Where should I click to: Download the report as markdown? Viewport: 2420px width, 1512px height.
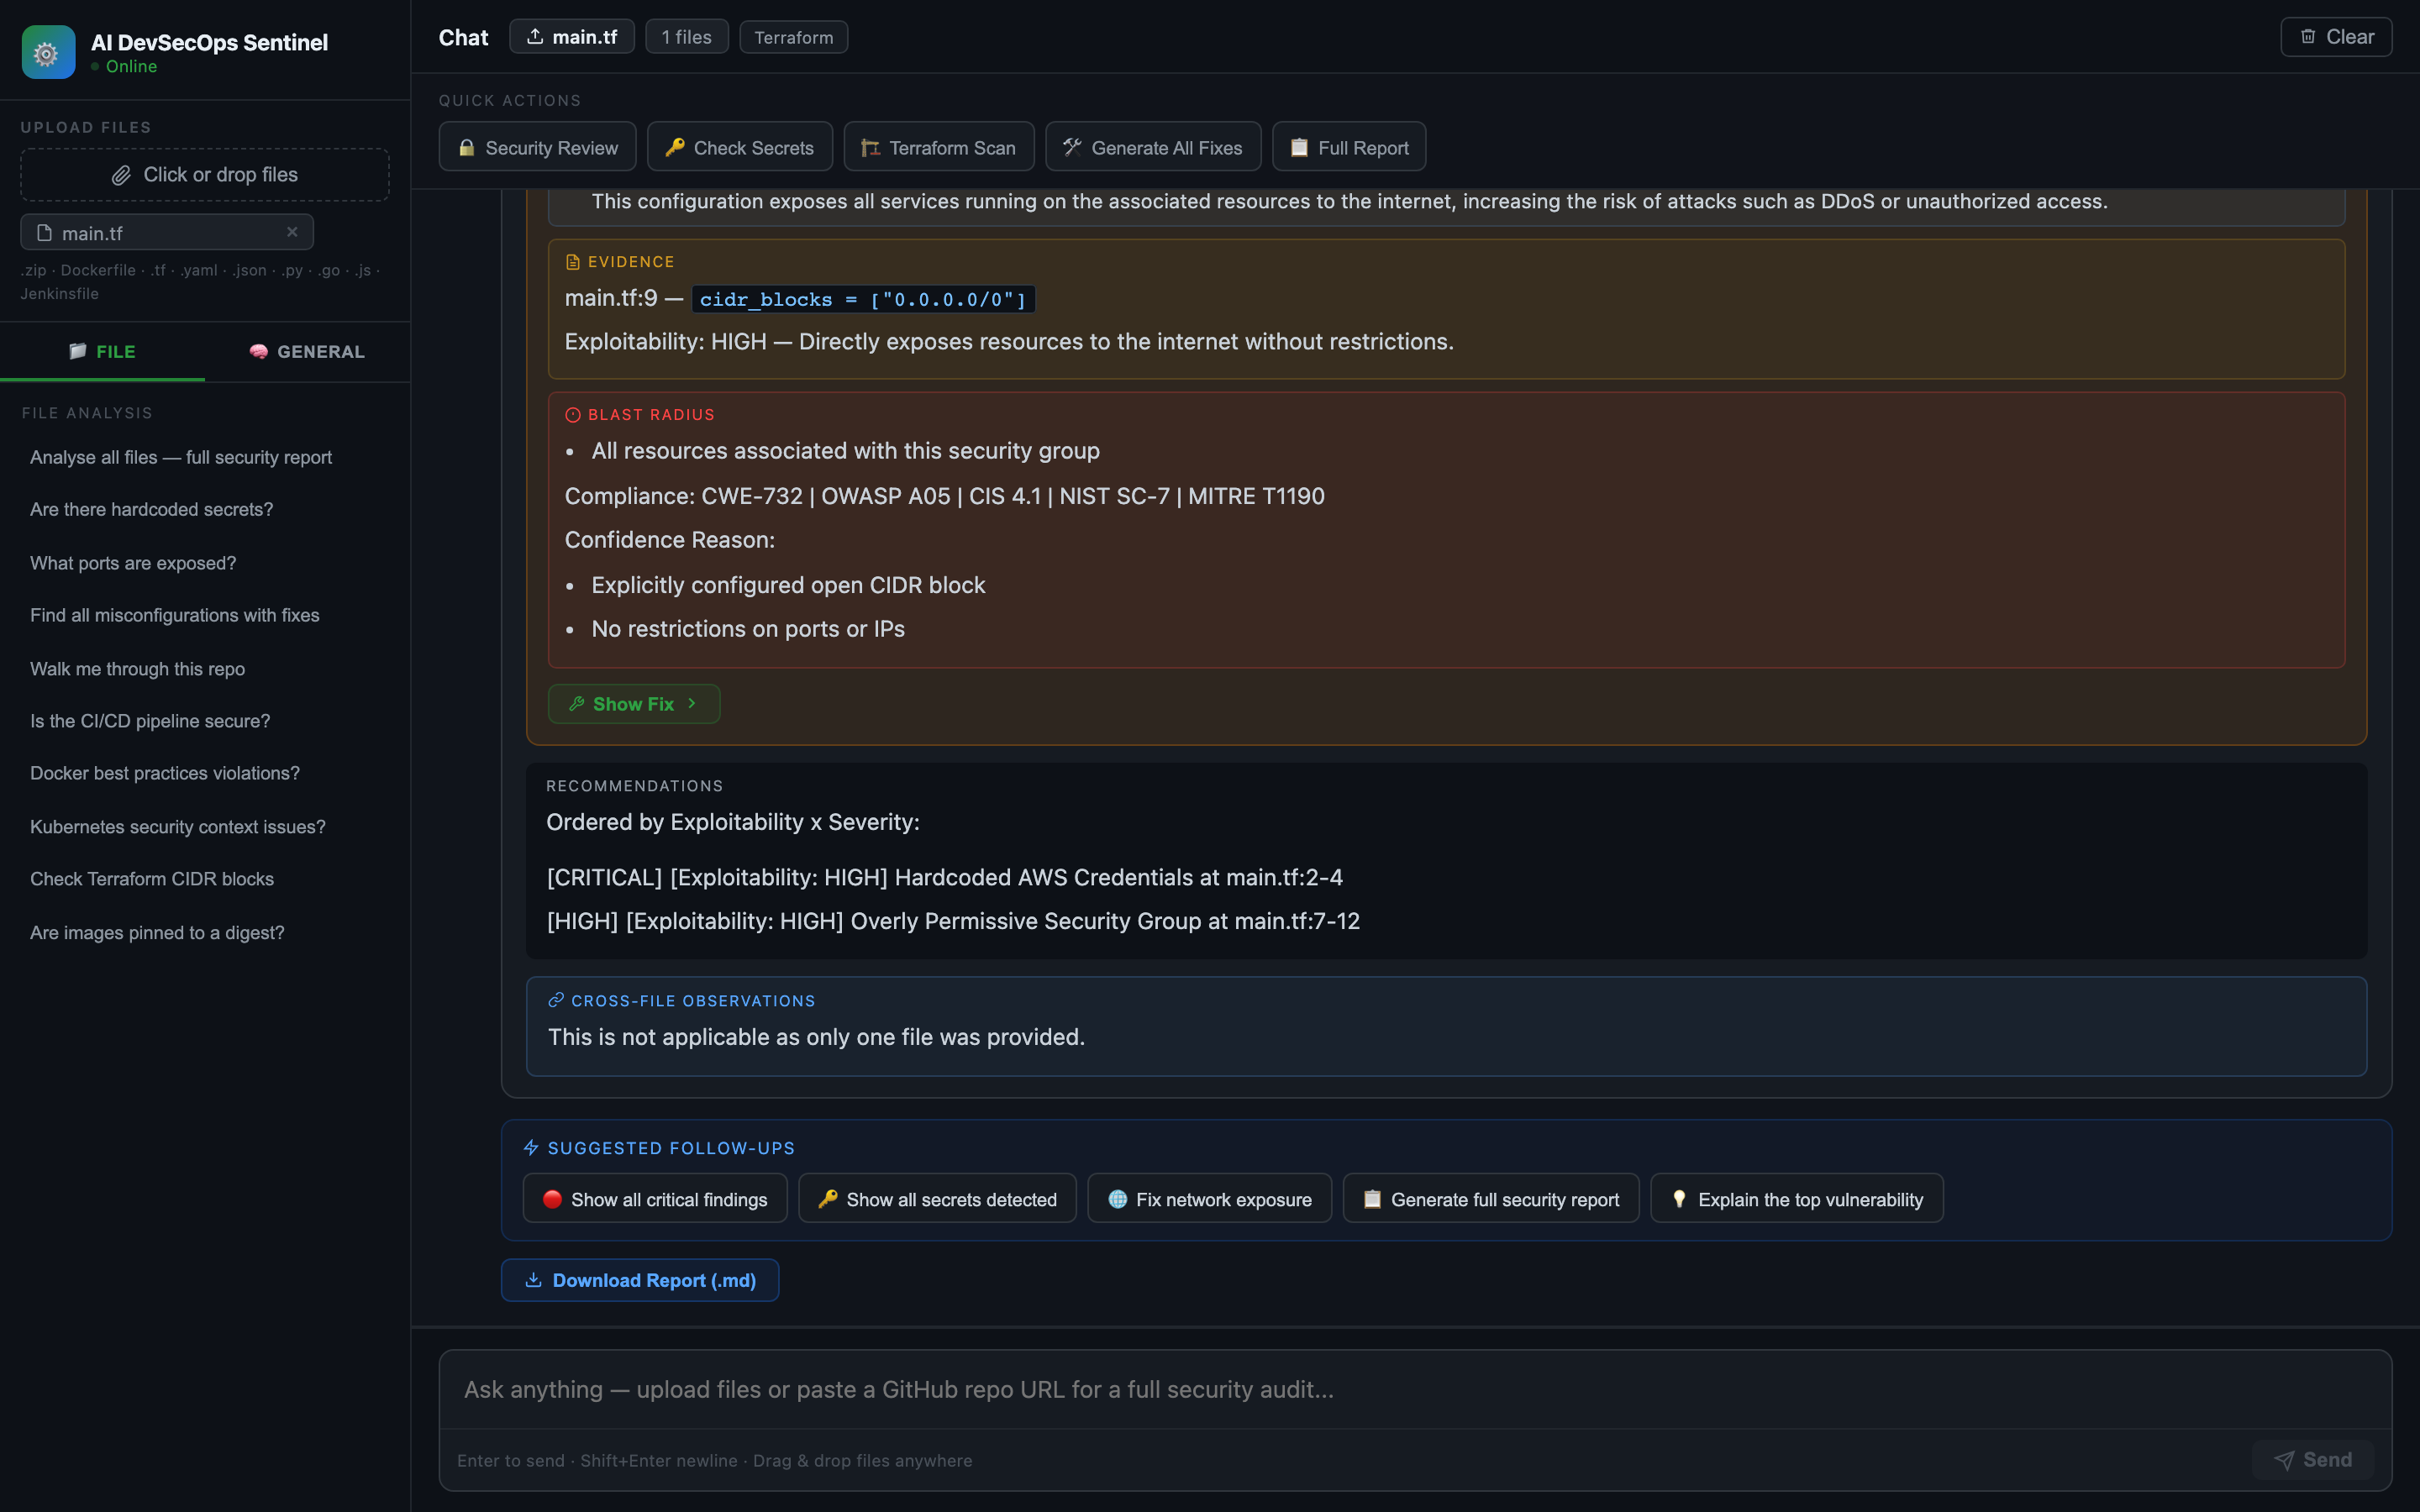(640, 1280)
